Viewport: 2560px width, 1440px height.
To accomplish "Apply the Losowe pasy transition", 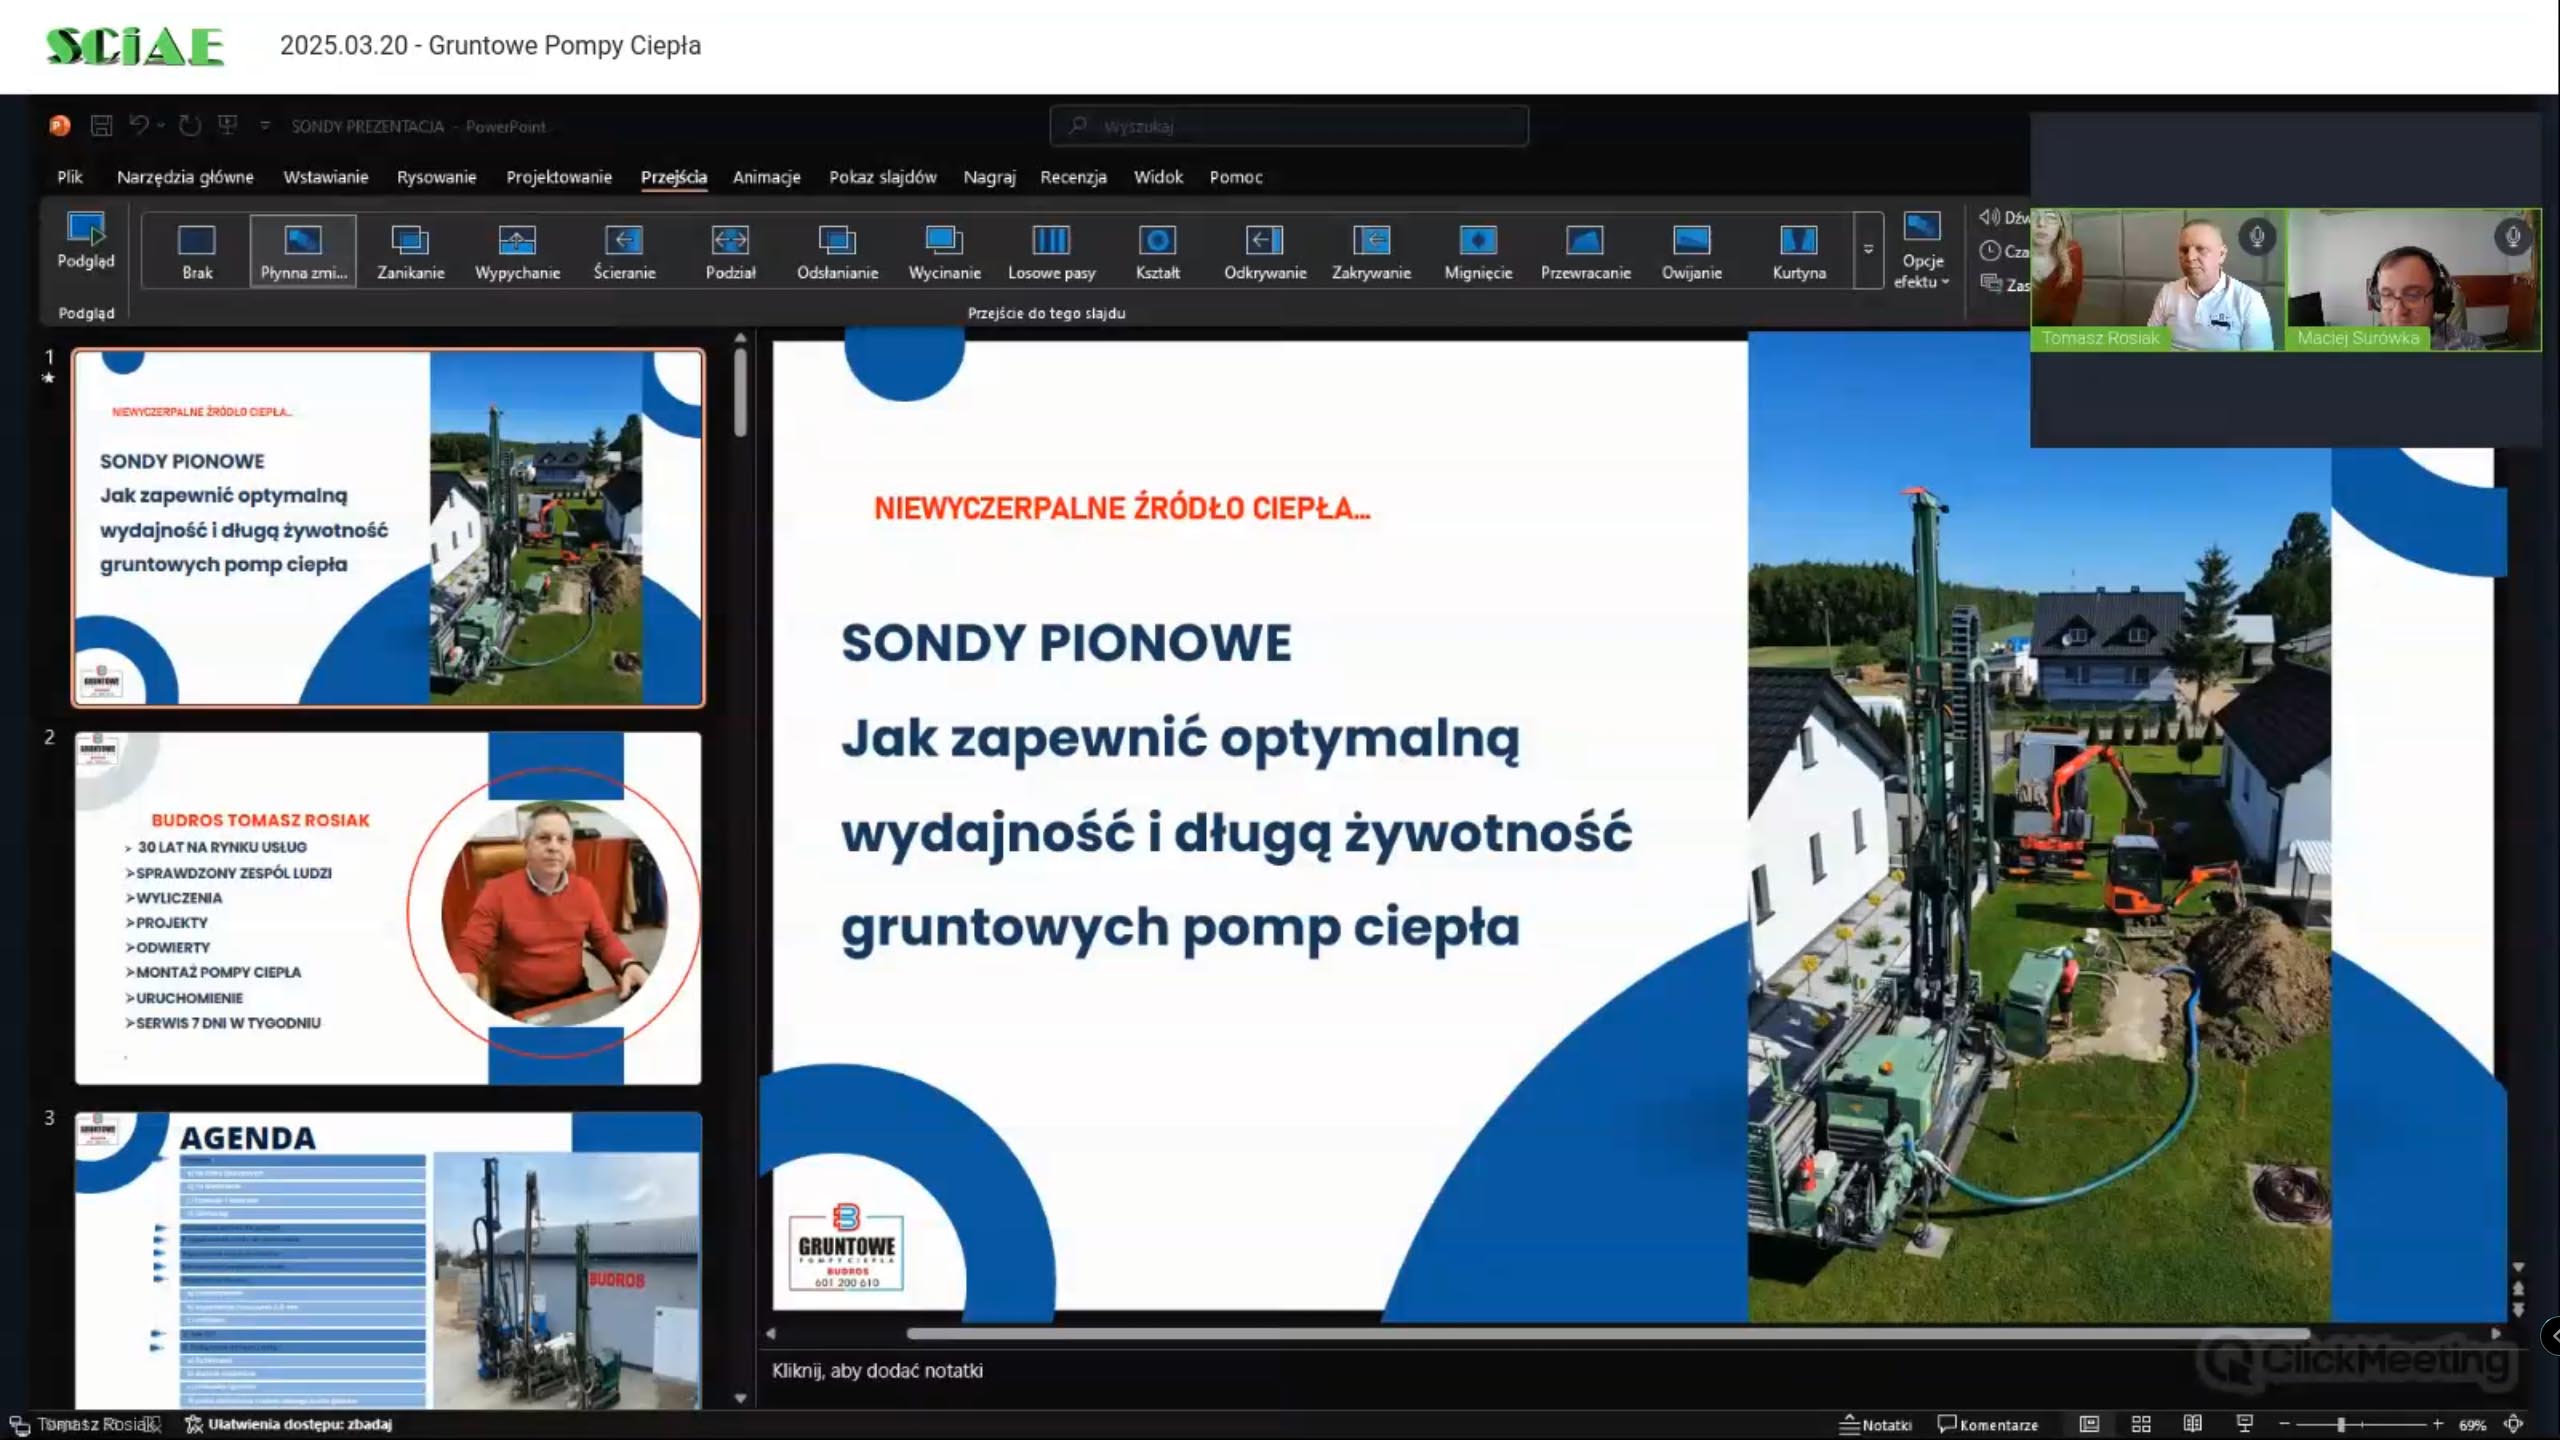I will tap(1052, 252).
